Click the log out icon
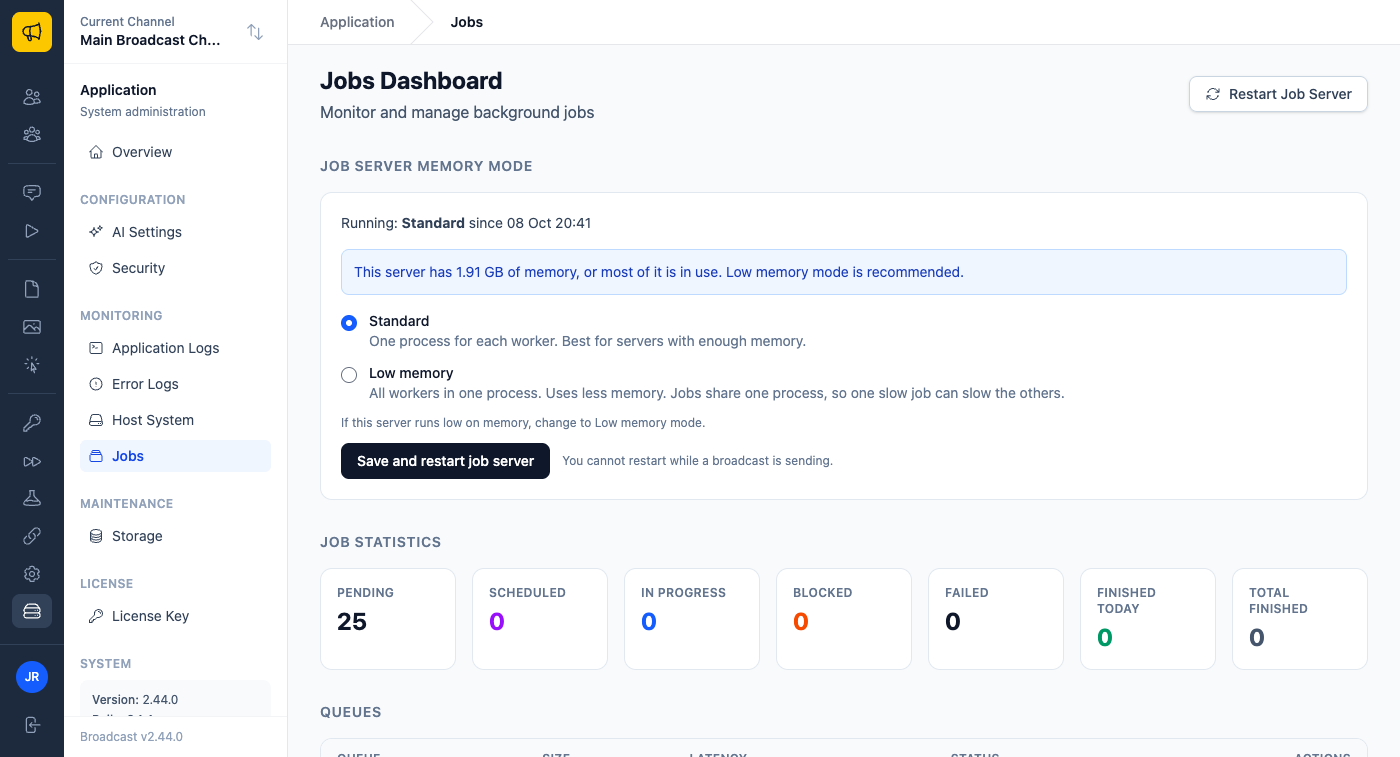 point(32,725)
